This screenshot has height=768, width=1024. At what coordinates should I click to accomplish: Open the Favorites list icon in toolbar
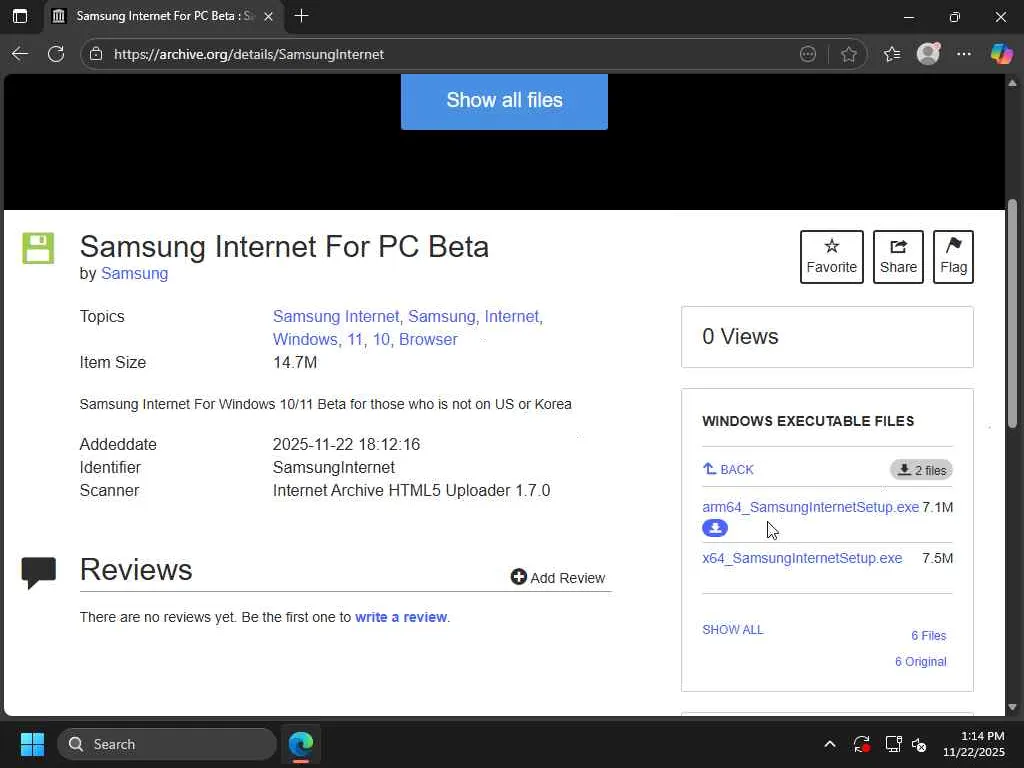pos(892,54)
